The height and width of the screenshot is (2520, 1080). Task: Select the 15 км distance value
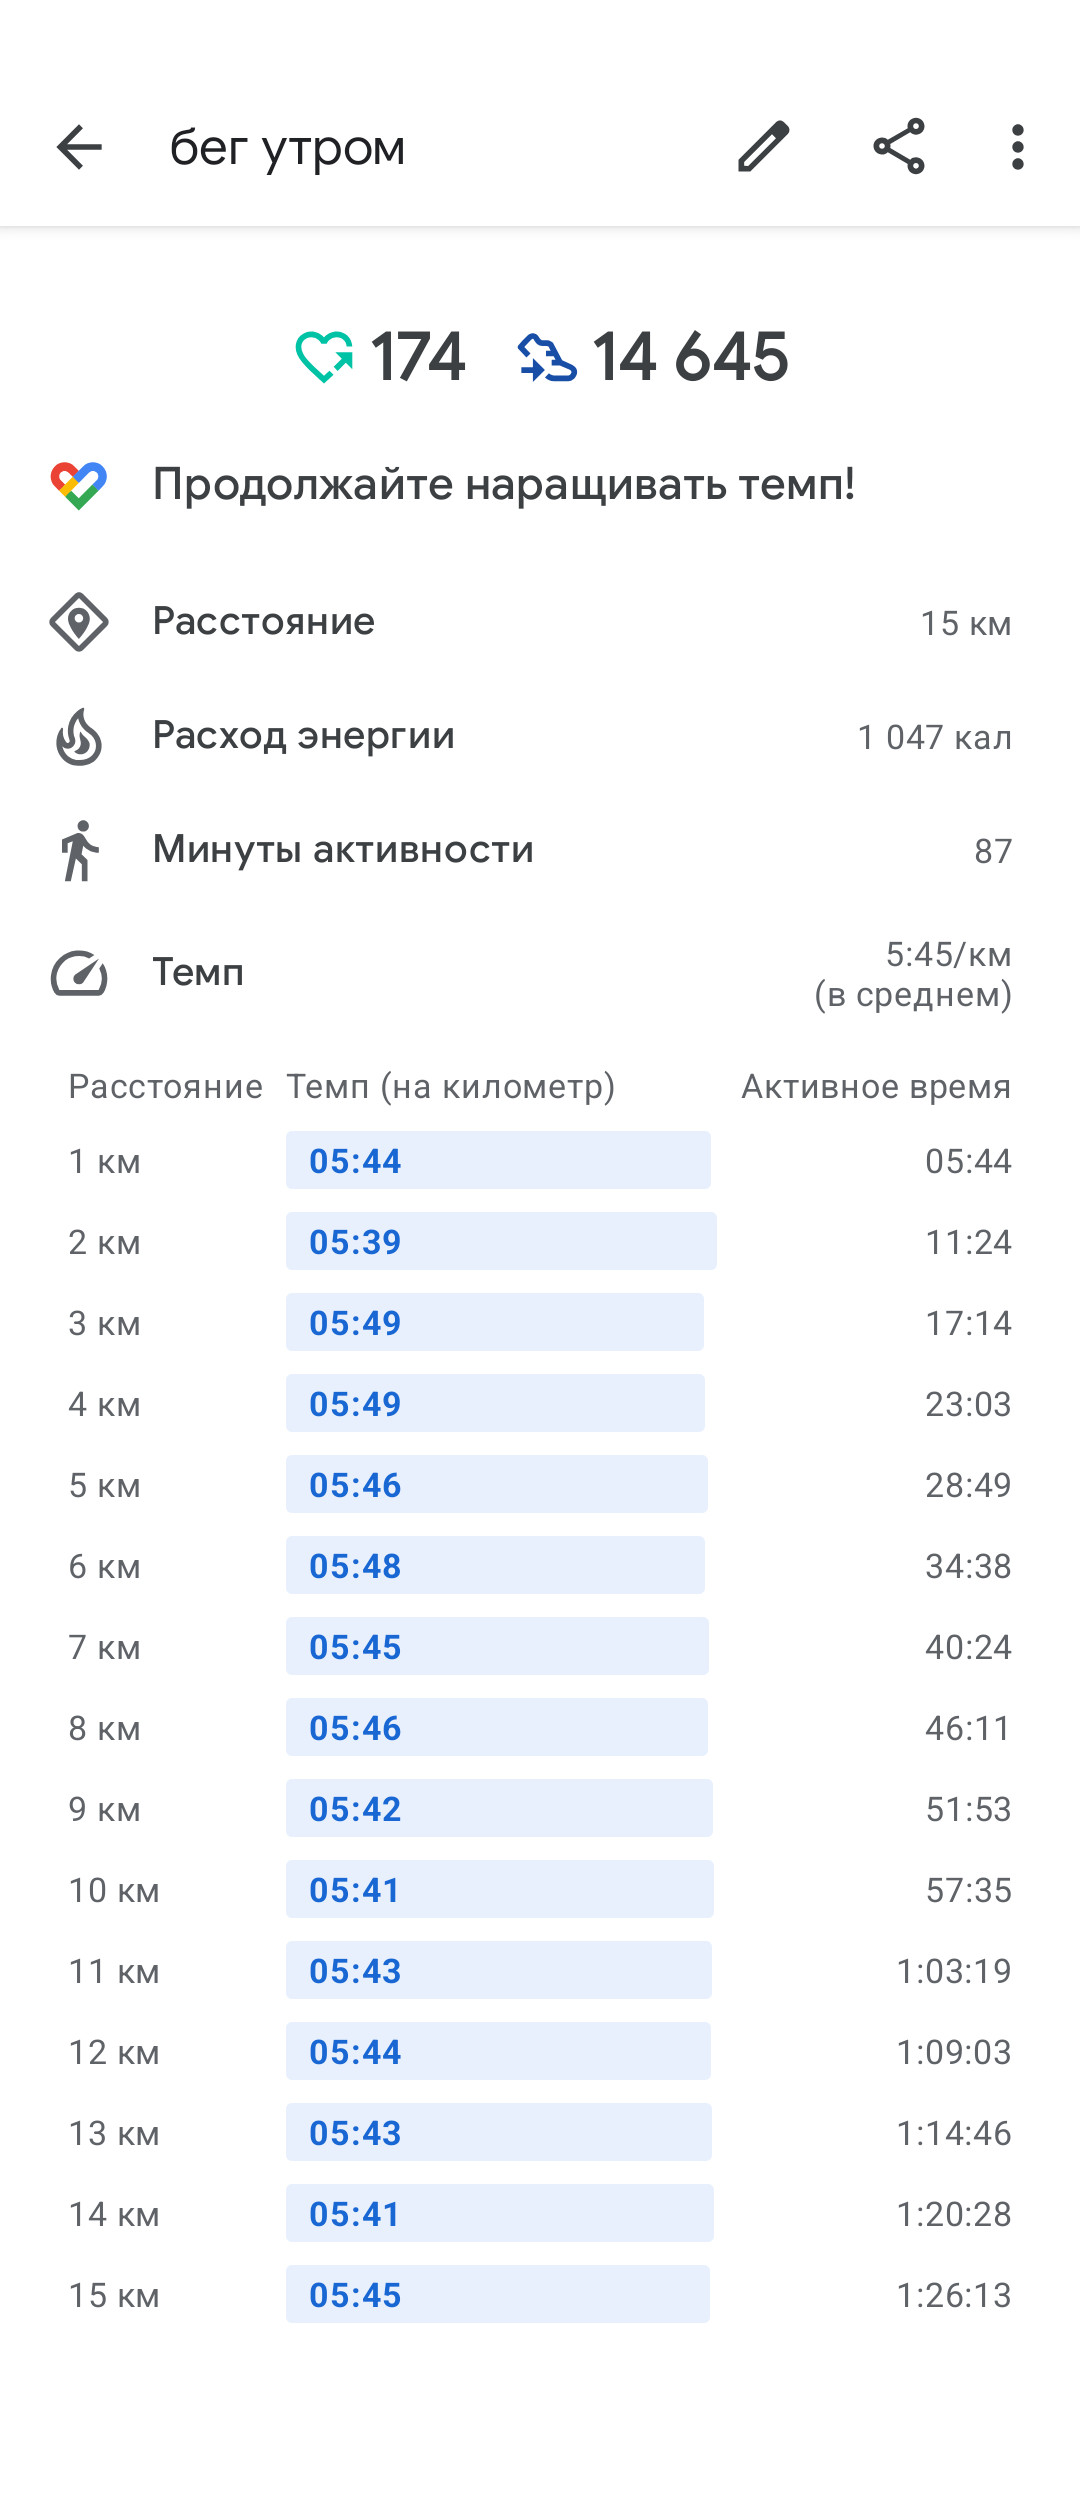coord(966,623)
